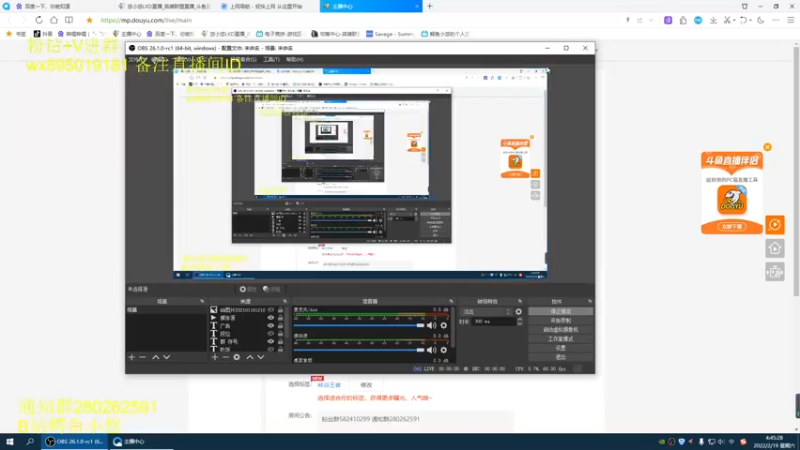The height and width of the screenshot is (450, 800).
Task: Click the home icon in right sidebar
Action: click(x=774, y=248)
